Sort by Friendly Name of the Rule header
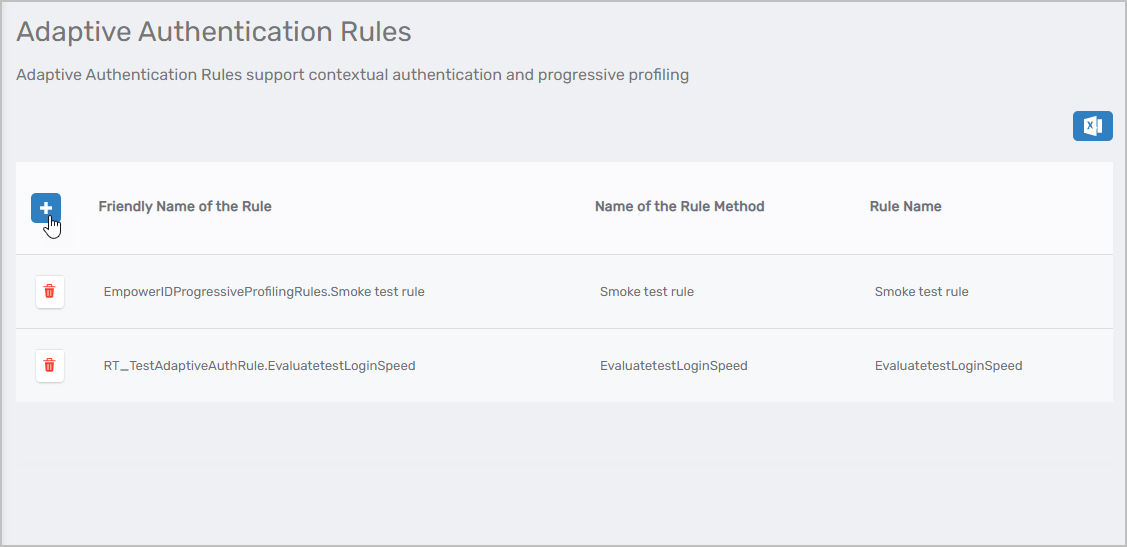Screen dimensions: 1127x547 185,207
